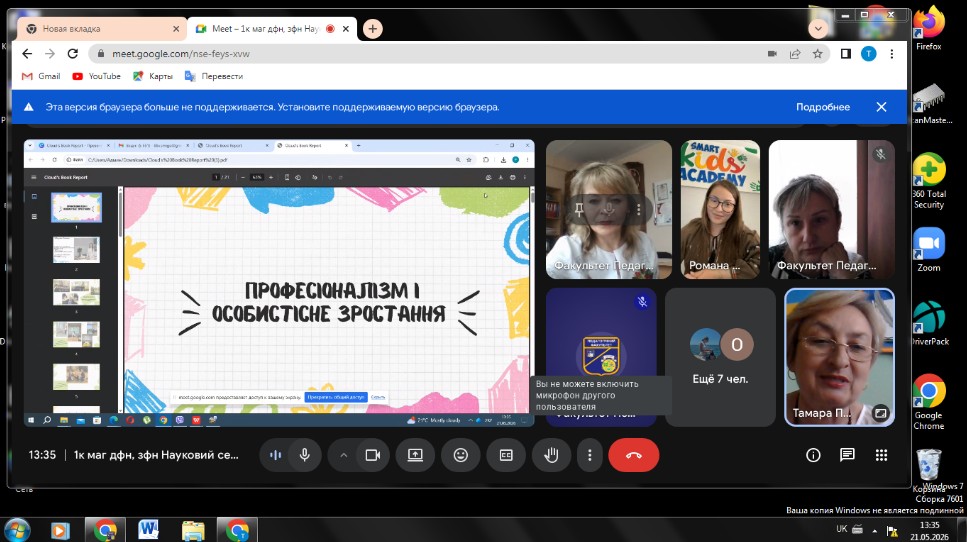This screenshot has width=967, height=542.
Task: Open the tab search dropdown arrow
Action: coord(818,29)
